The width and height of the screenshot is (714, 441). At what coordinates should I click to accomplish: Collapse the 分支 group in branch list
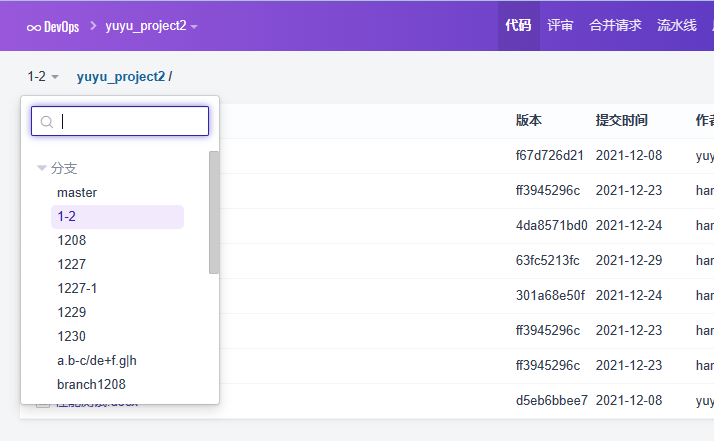42,168
